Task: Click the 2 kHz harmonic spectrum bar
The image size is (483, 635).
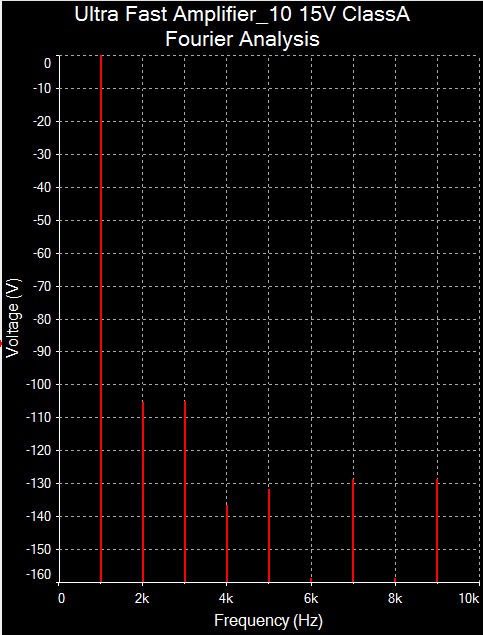Action: point(143,492)
